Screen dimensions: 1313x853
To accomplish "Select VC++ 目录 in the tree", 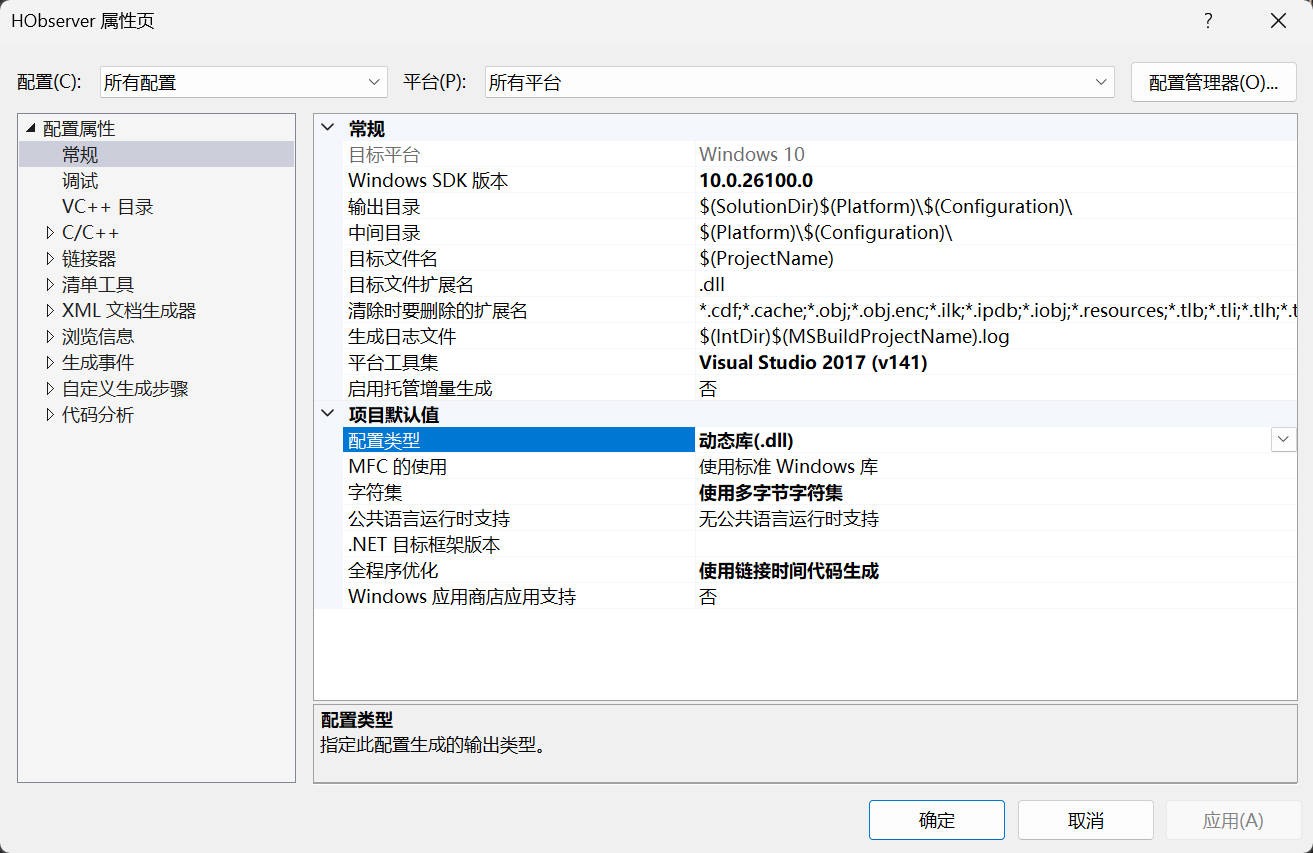I will pos(107,207).
